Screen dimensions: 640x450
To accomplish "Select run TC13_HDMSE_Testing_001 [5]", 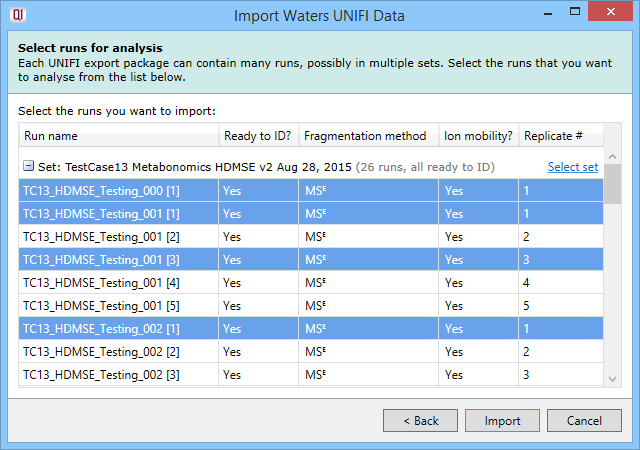I will [311, 305].
